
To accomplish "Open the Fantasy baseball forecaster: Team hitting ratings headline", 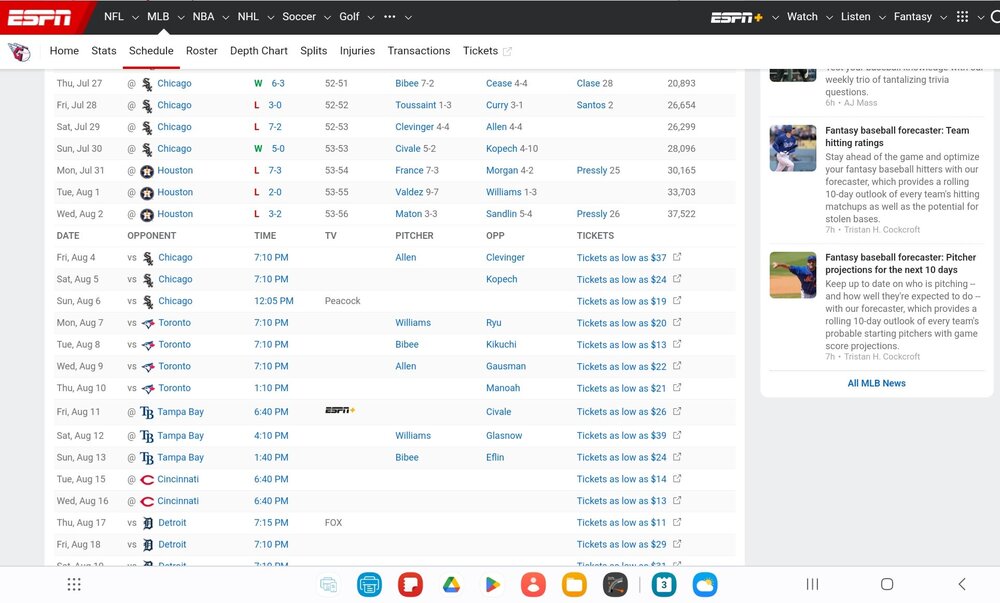I will [x=897, y=136].
